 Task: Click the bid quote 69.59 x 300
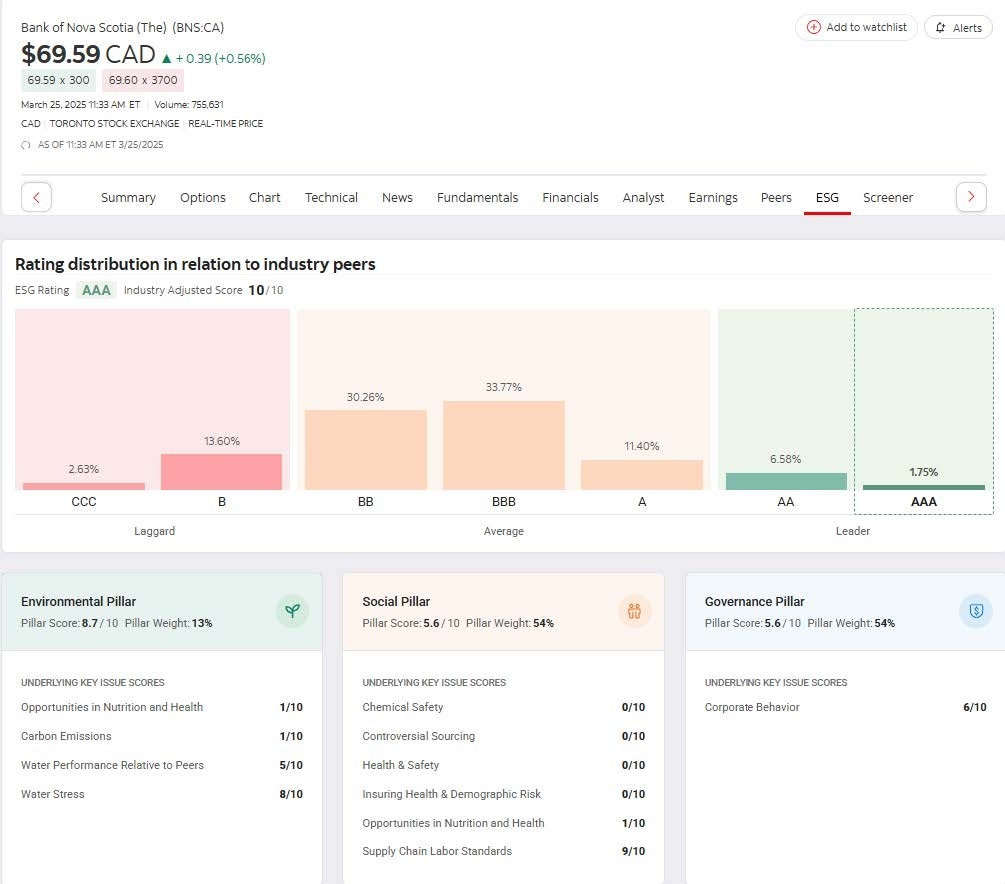pos(58,80)
